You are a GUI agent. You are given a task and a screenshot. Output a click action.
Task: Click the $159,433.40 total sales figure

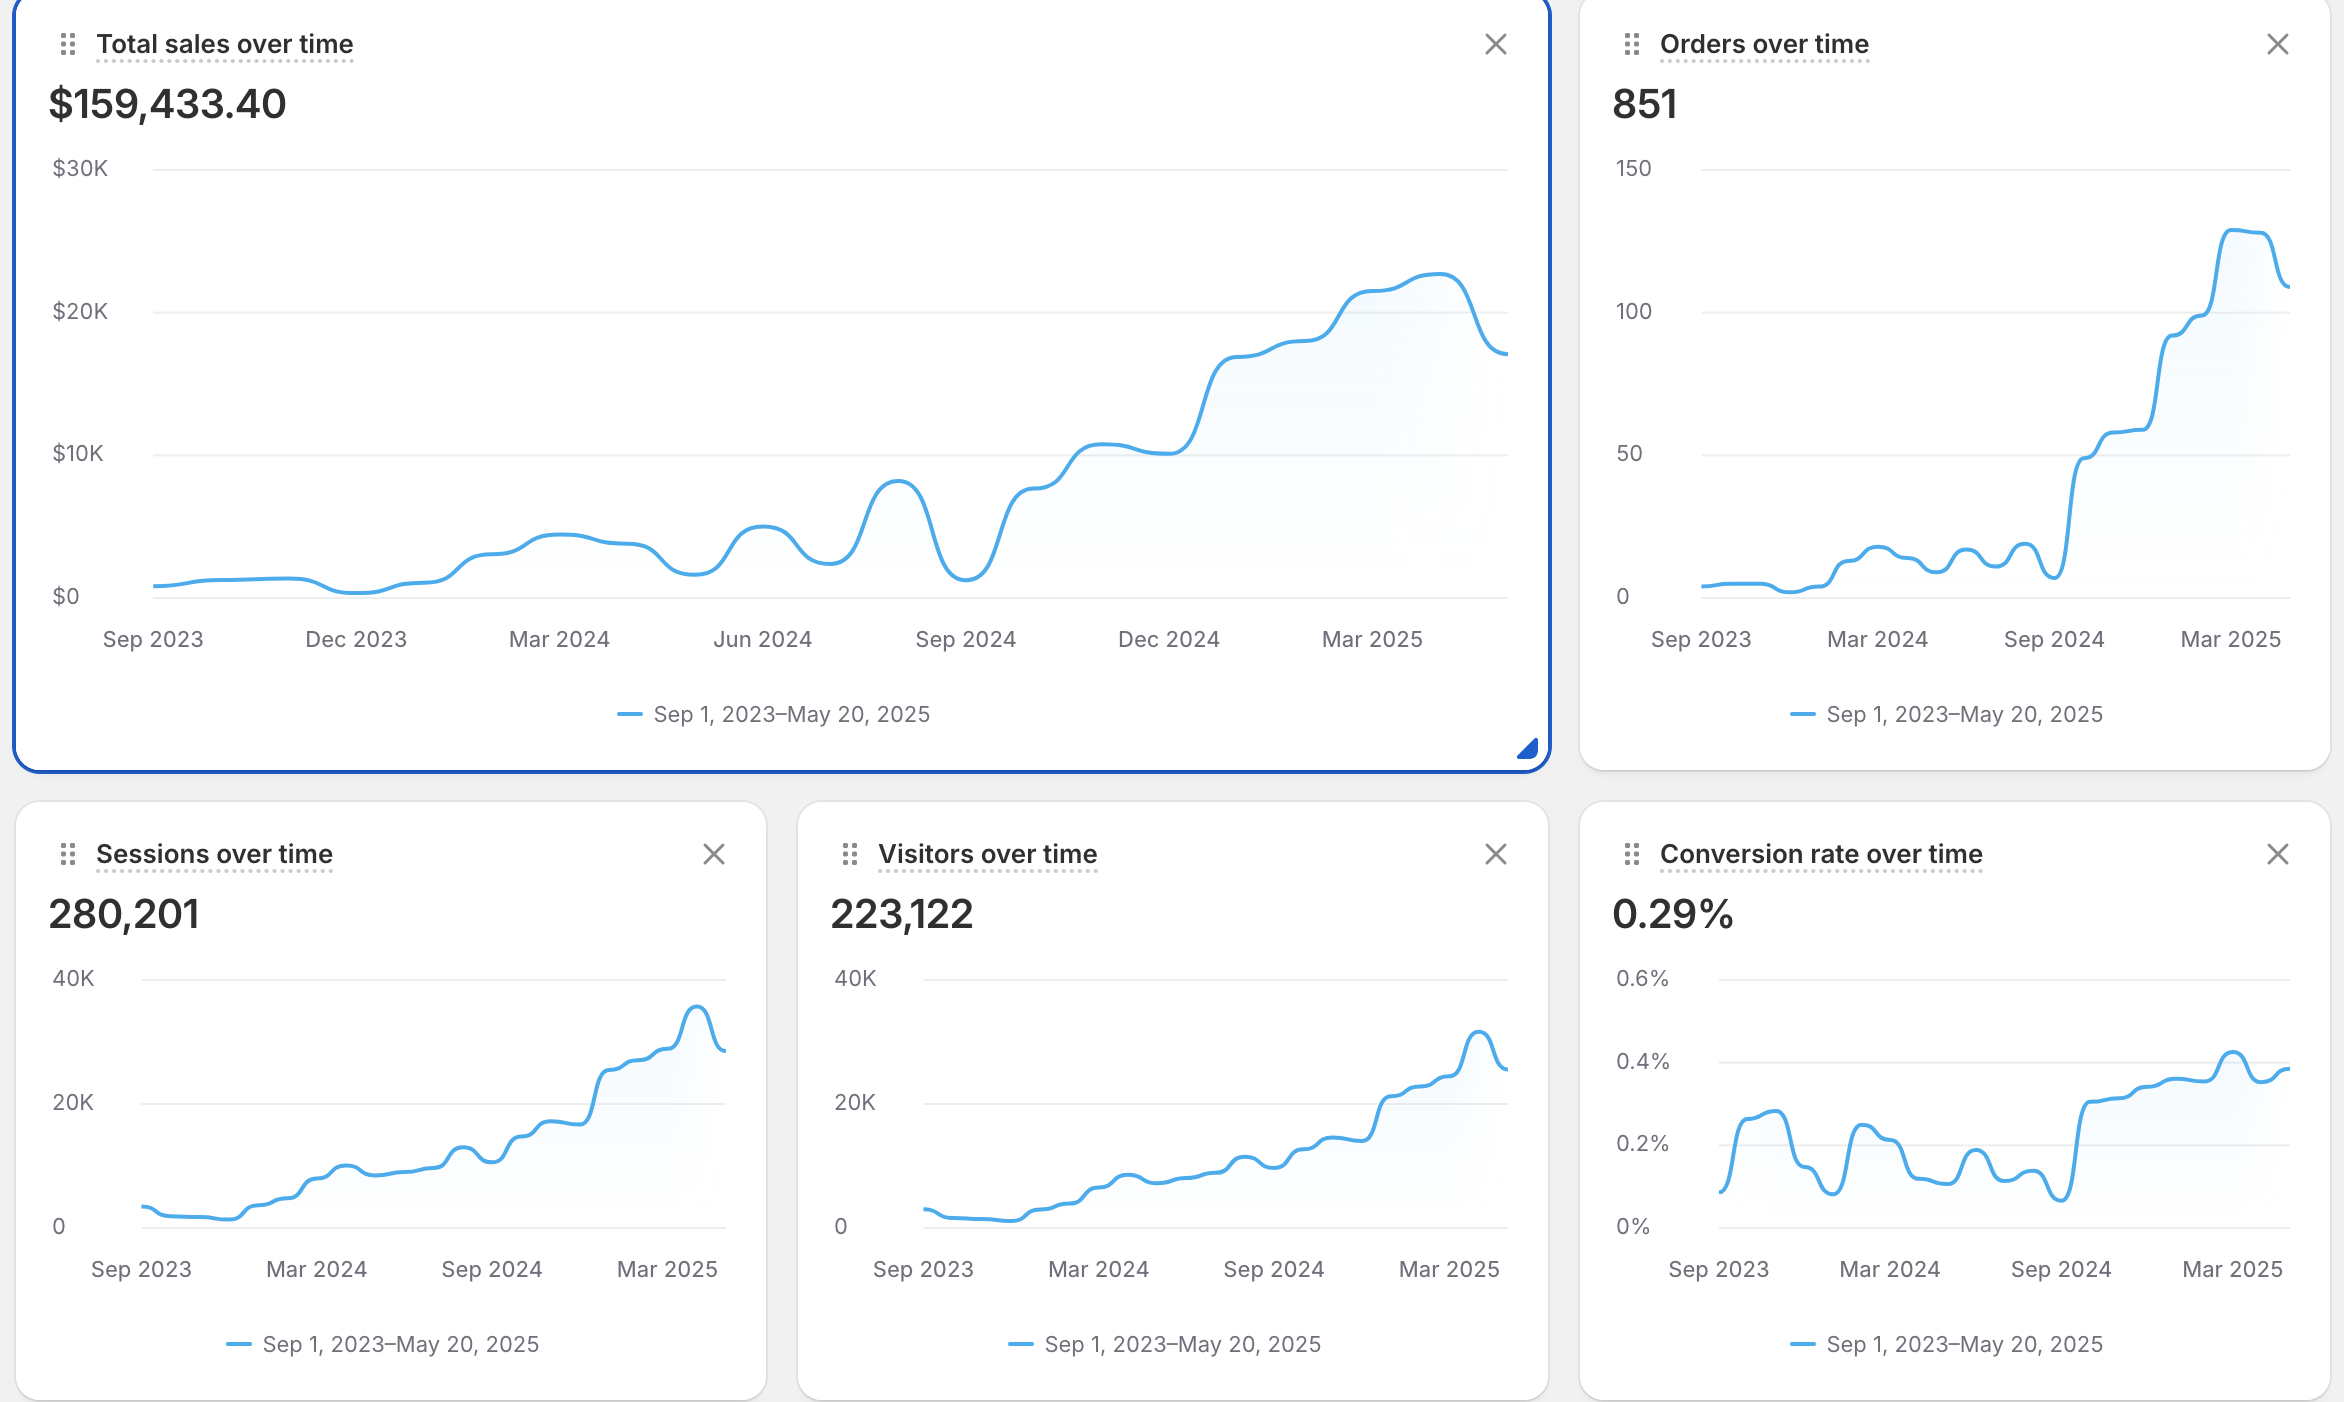pyautogui.click(x=167, y=104)
